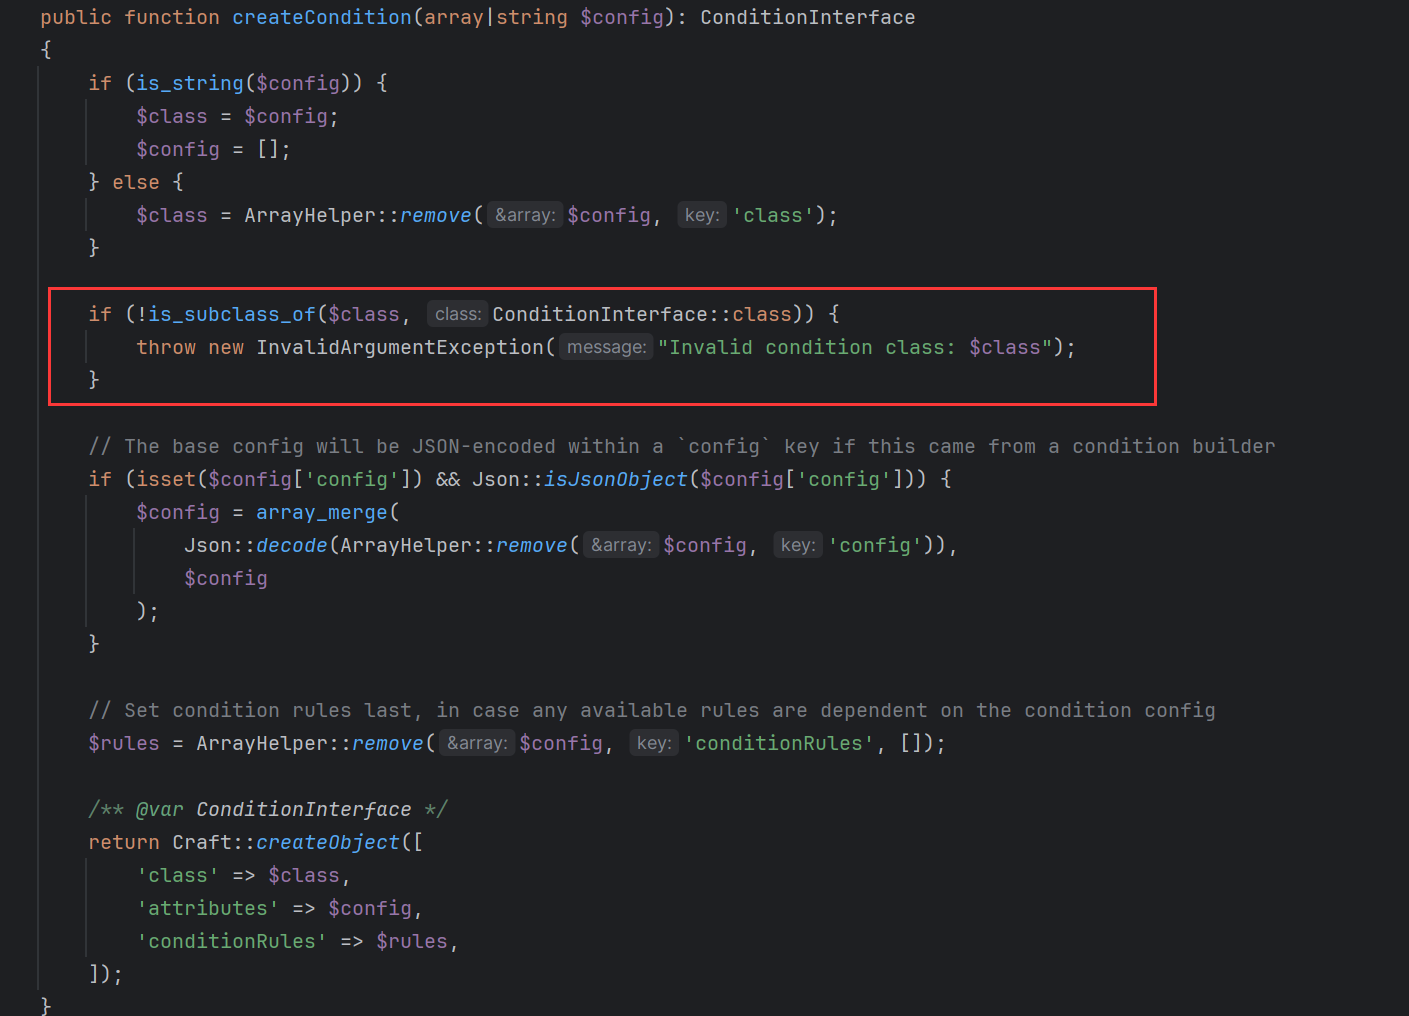Click the Craft class reference
1409x1016 pixels.
pyautogui.click(x=202, y=842)
